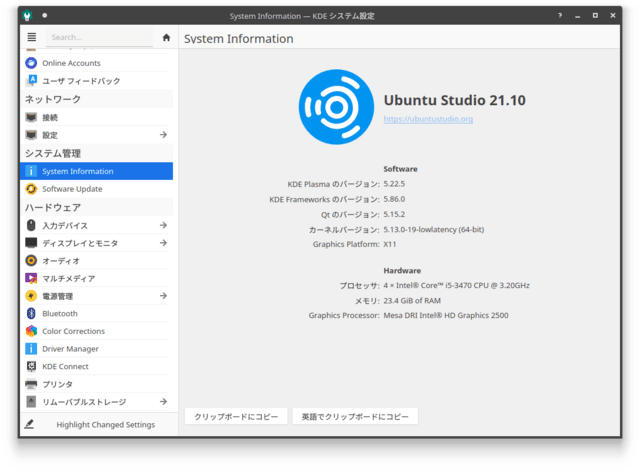Expand the ディスプレイとモニタ arrow
Image resolution: width=640 pixels, height=475 pixels.
163,243
